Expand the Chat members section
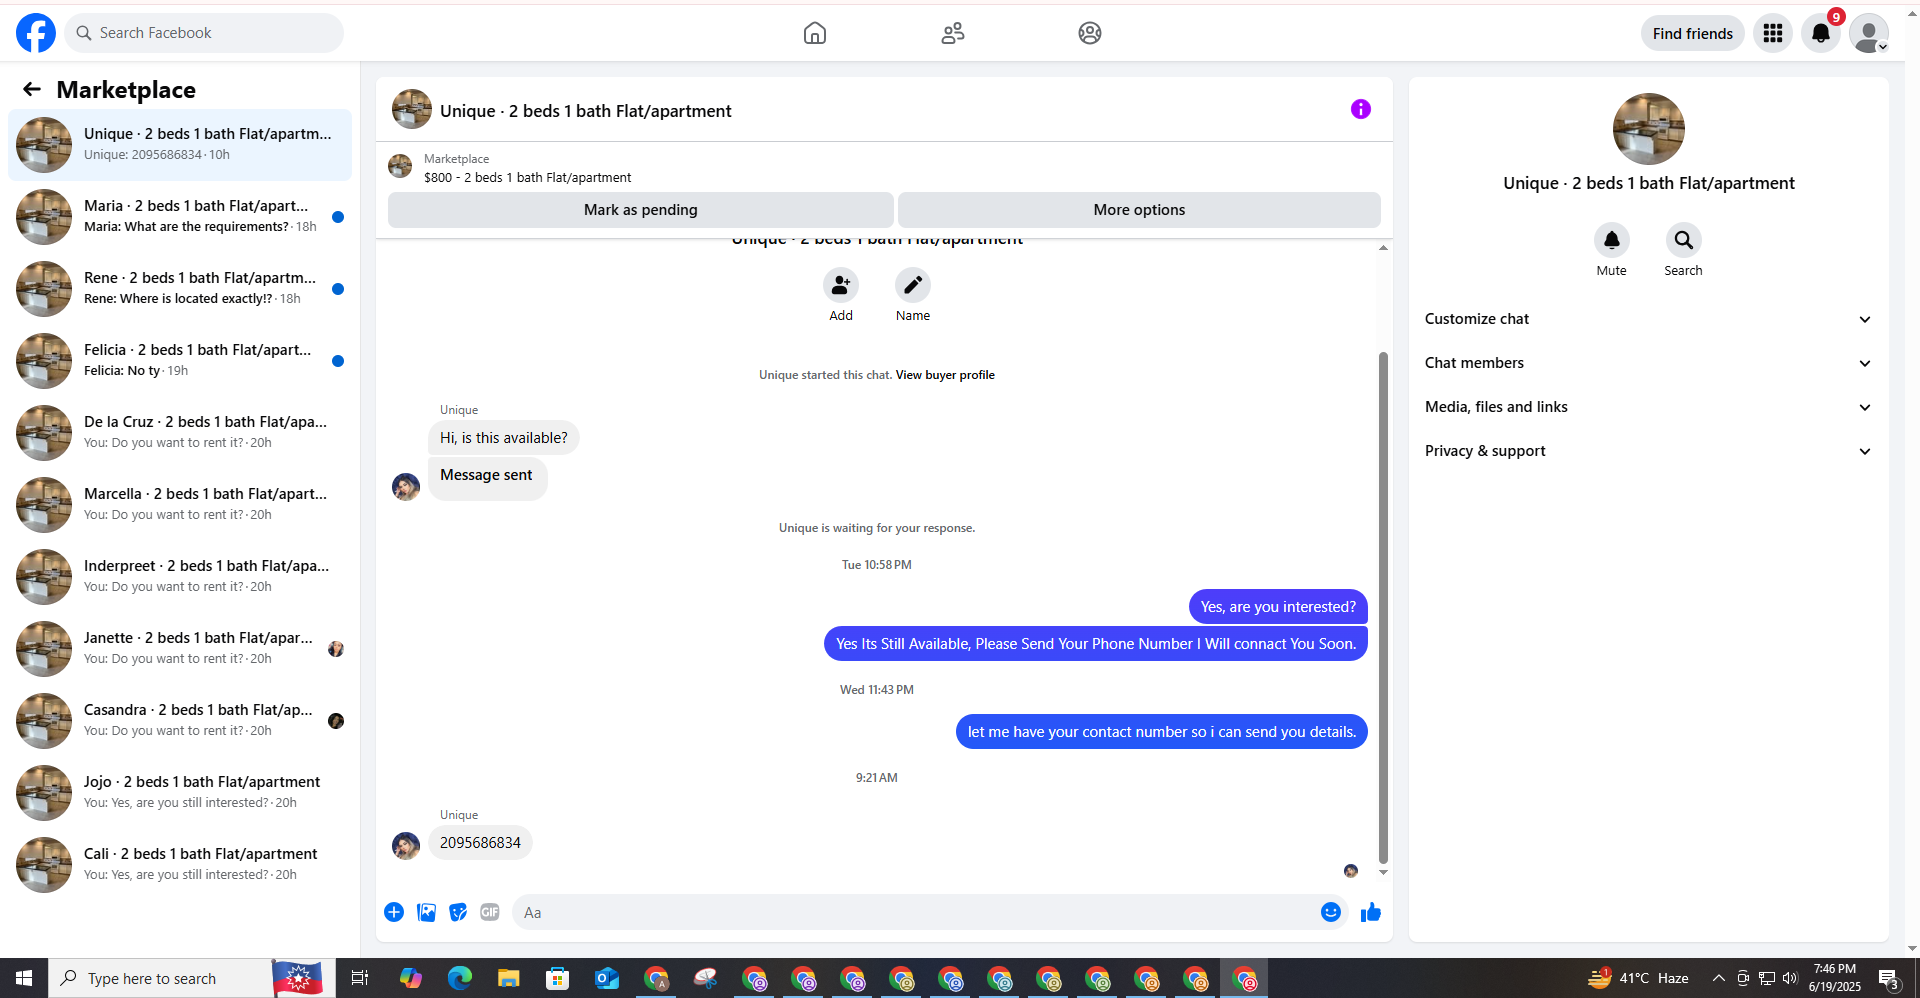Viewport: 1920px width, 998px height. [1649, 363]
